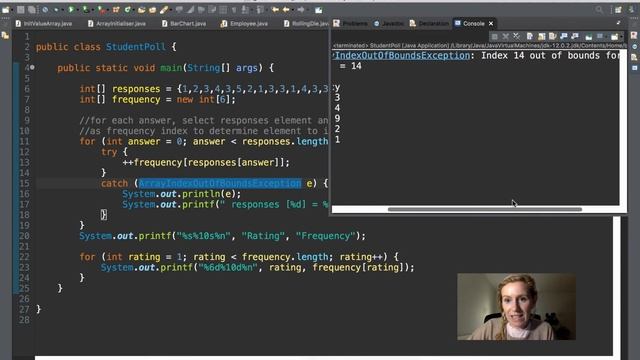Toggle Scroll Lock in the Console toolbar
Viewport: 640px width, 360px height.
tap(542, 37)
